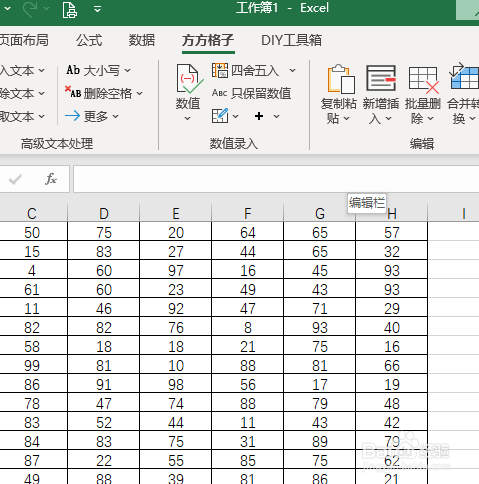The image size is (479, 484).
Task: Click the edit table pencil icon
Action: [220, 116]
